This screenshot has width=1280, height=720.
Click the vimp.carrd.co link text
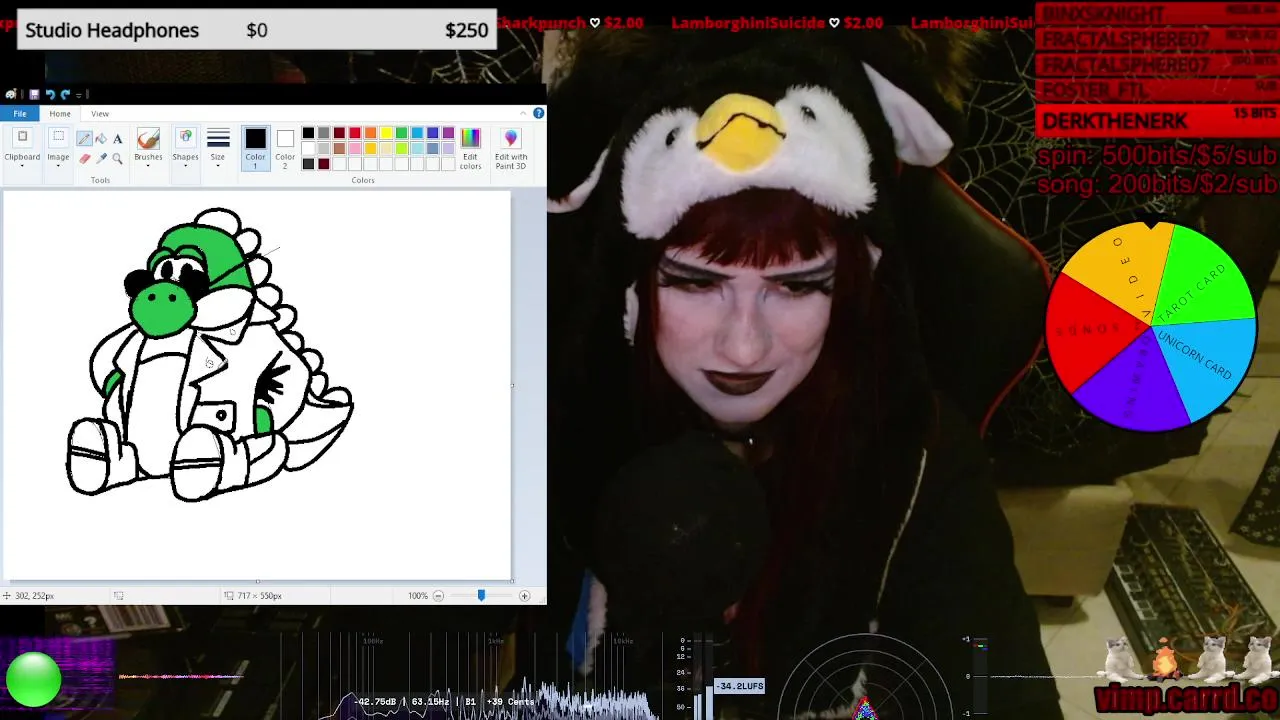tap(1185, 697)
